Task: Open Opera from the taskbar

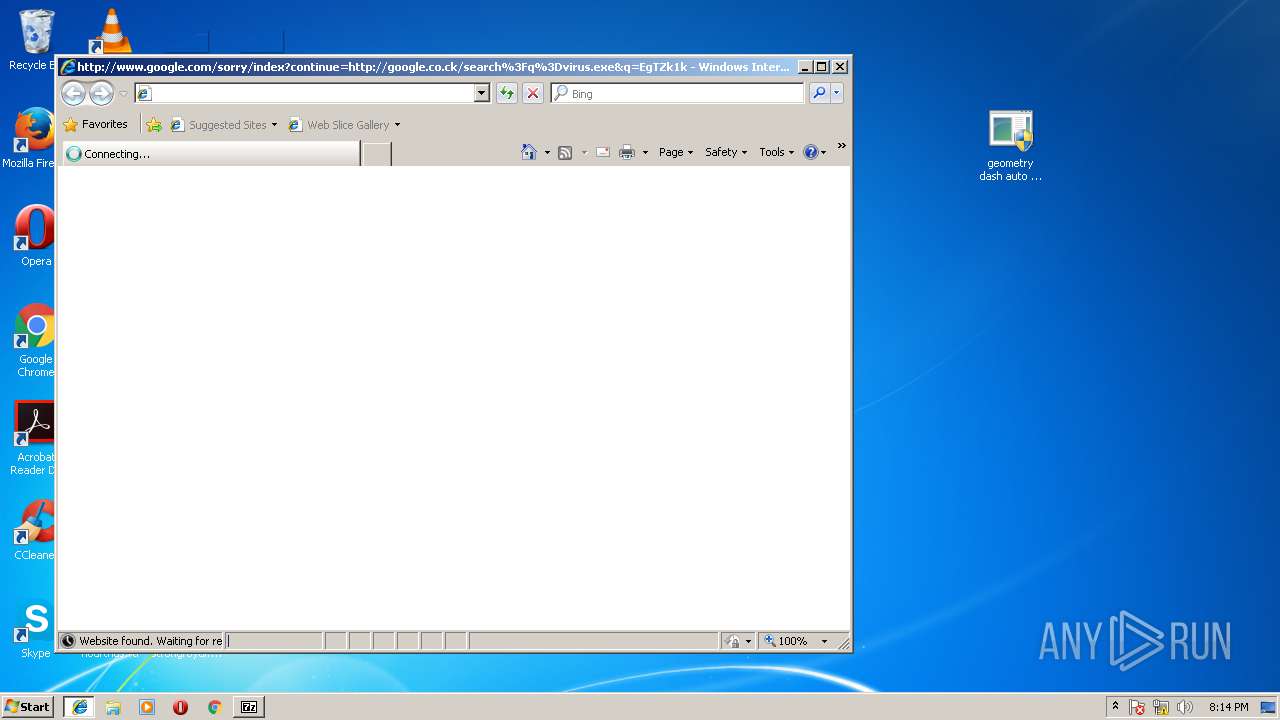Action: pos(180,707)
